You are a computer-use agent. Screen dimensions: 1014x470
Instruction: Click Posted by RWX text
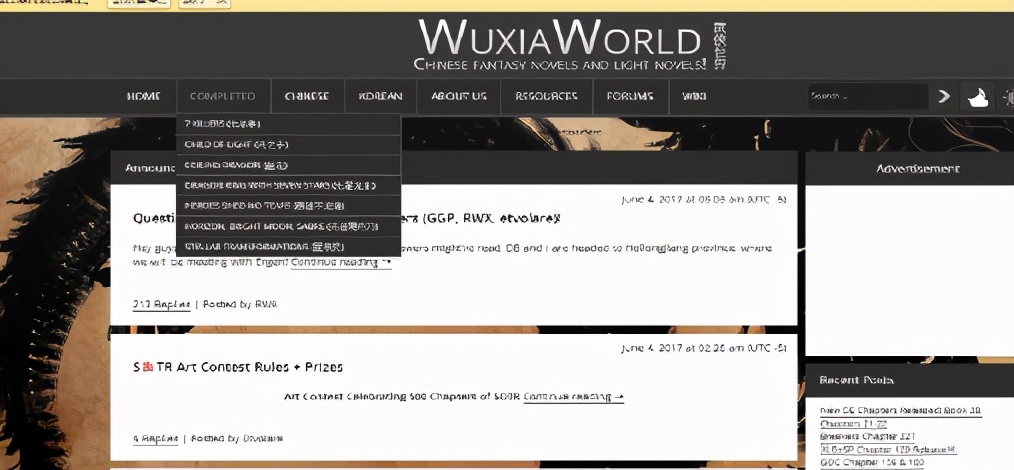(240, 304)
